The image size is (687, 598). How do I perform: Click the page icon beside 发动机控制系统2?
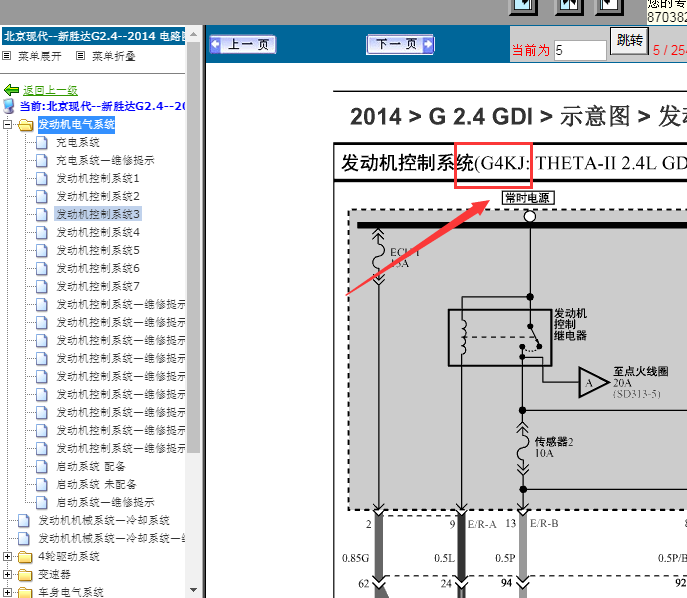[x=42, y=196]
